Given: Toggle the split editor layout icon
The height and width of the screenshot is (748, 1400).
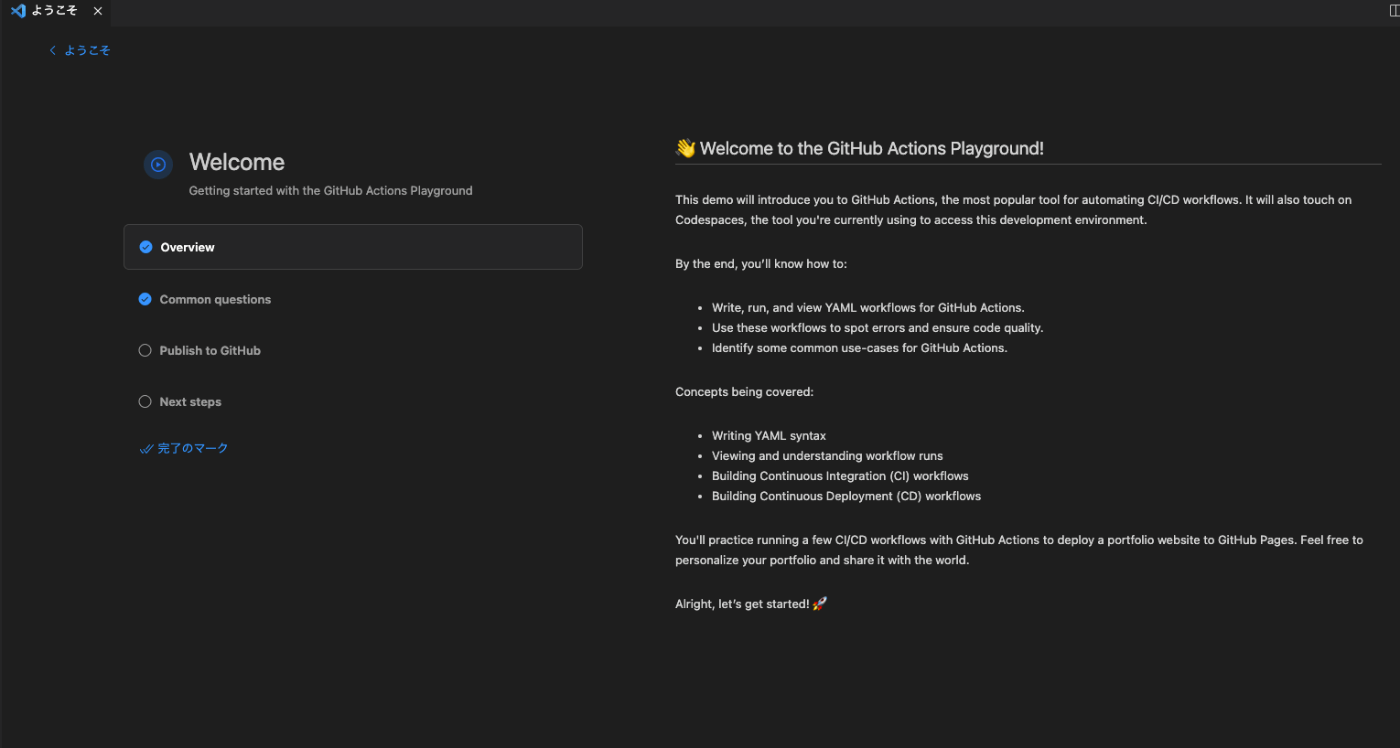Looking at the screenshot, I should pos(1394,11).
